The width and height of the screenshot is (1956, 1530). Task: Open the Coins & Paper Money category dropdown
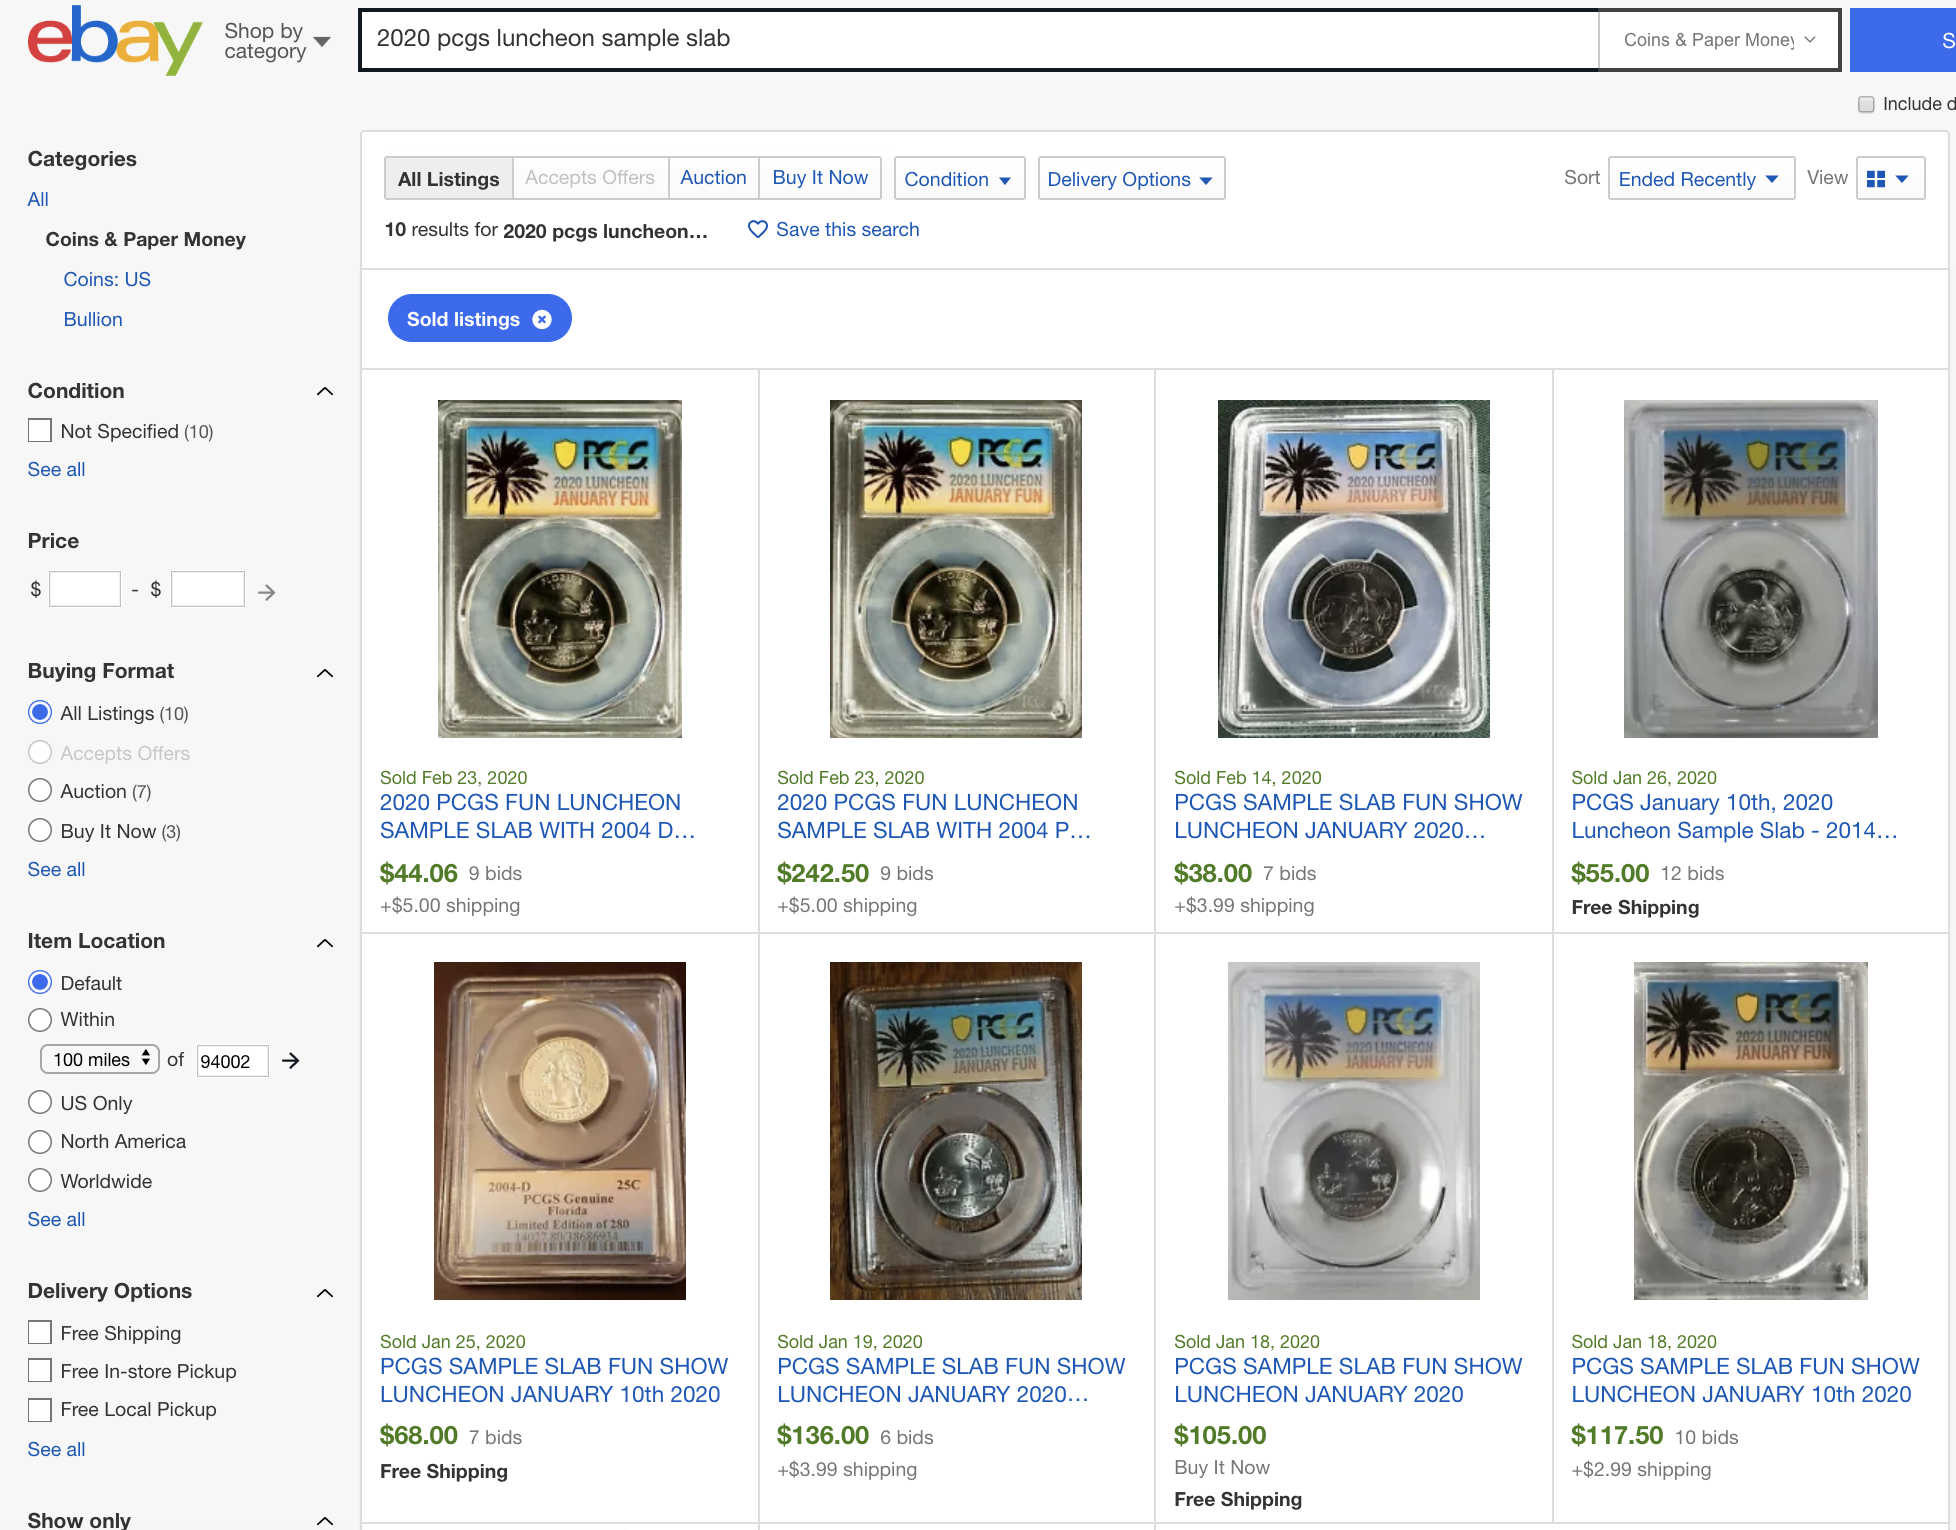pos(1719,40)
